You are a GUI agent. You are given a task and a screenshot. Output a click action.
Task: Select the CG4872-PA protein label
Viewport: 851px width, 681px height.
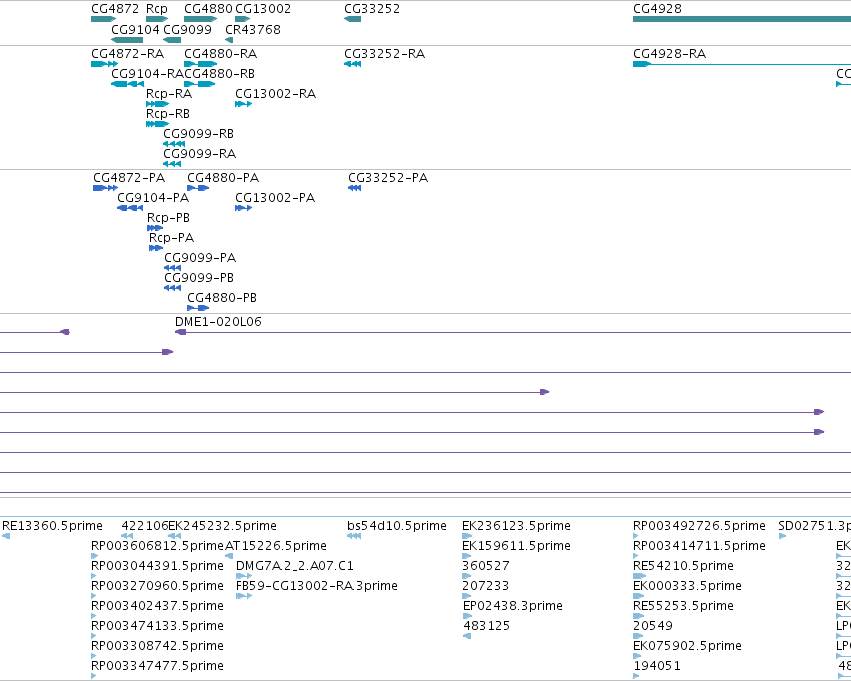129,178
